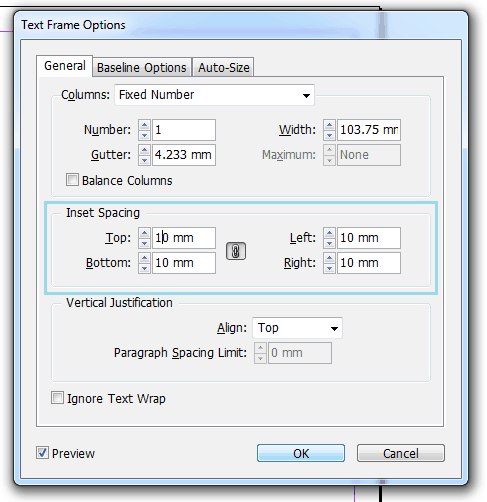This screenshot has width=487, height=502.
Task: Increase Left inset with up arrow
Action: click(x=329, y=233)
